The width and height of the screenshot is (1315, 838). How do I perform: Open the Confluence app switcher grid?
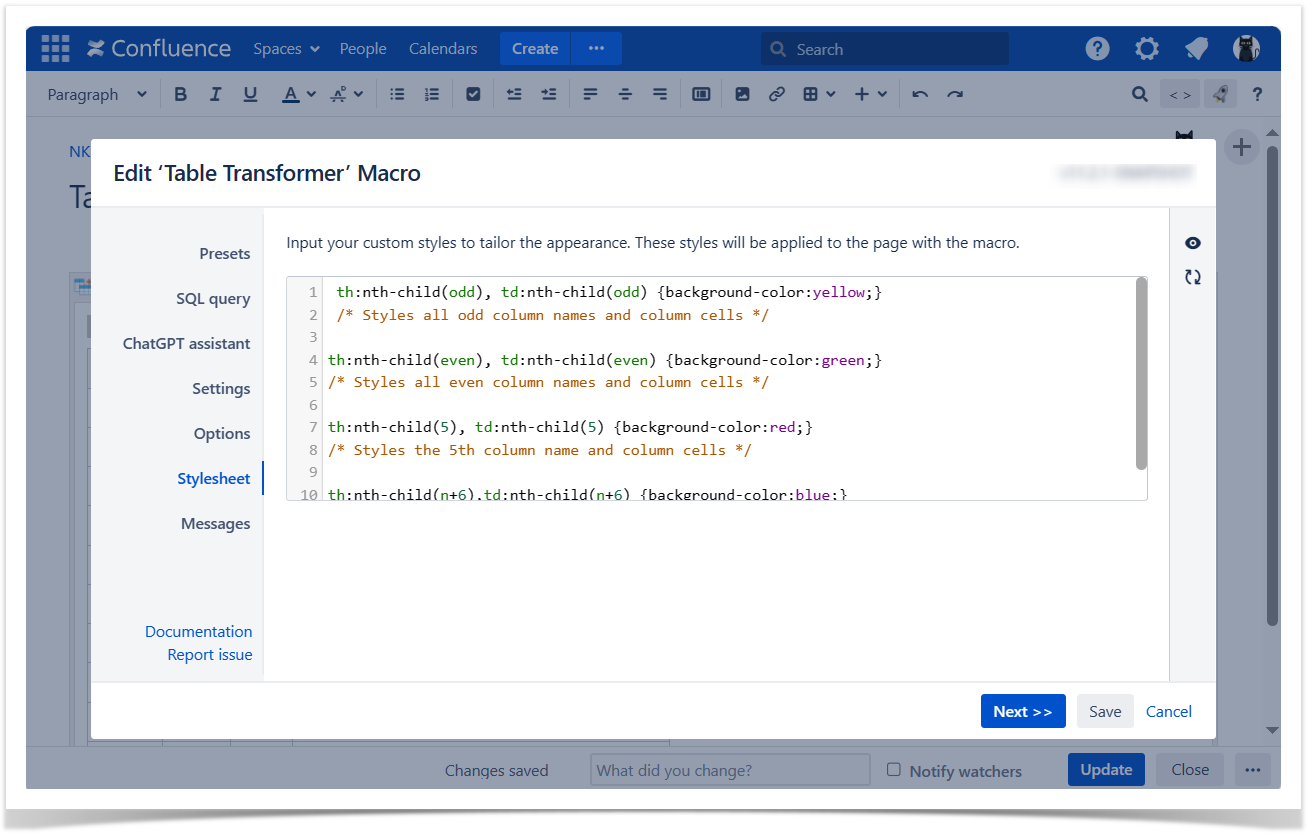click(x=55, y=48)
